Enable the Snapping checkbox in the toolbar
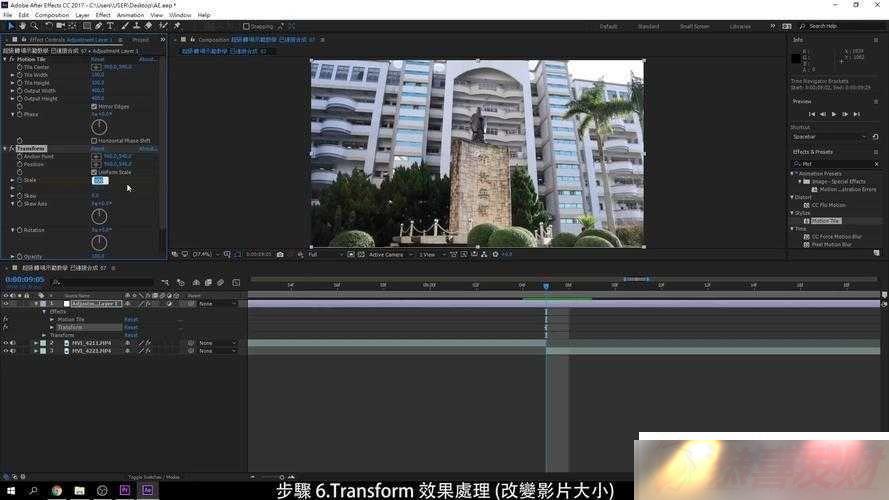Screen dimensions: 889x500 coord(246,26)
